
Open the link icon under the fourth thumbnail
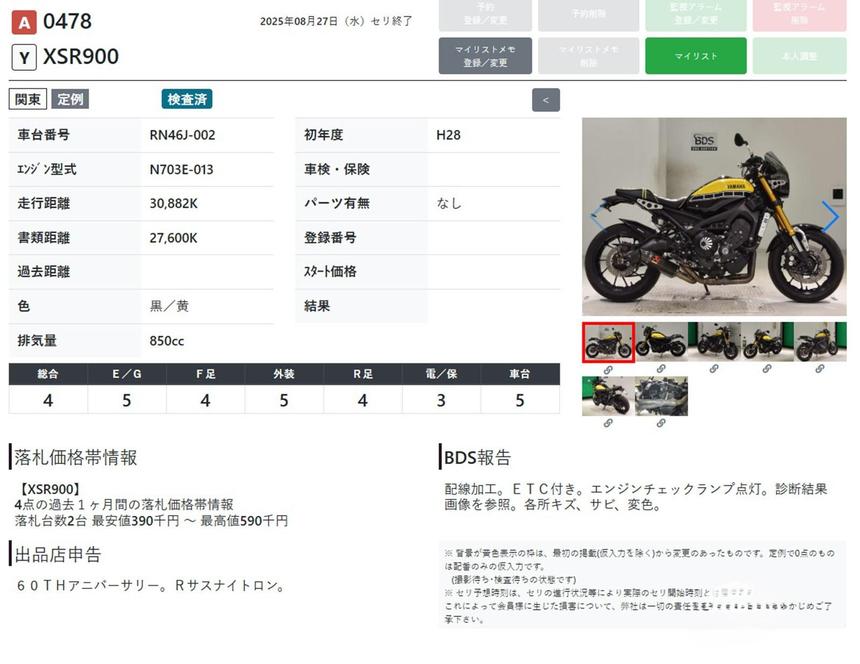(767, 369)
